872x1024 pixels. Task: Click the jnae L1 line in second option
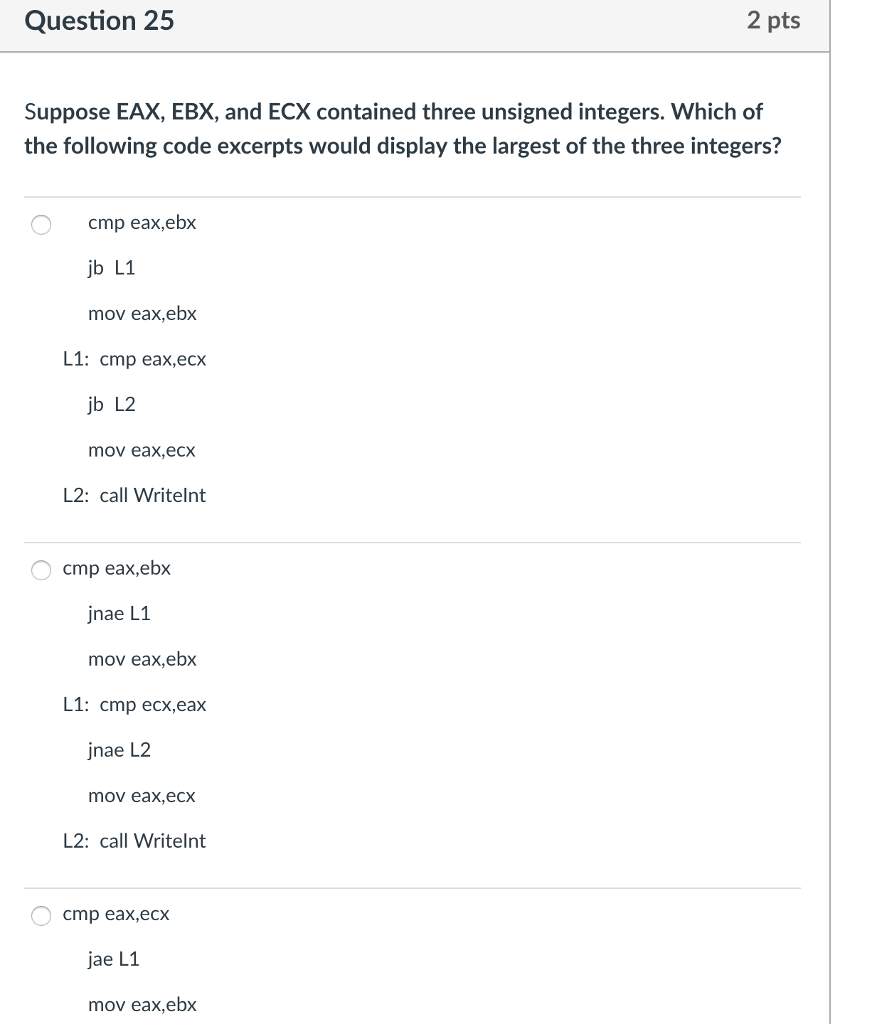118,613
